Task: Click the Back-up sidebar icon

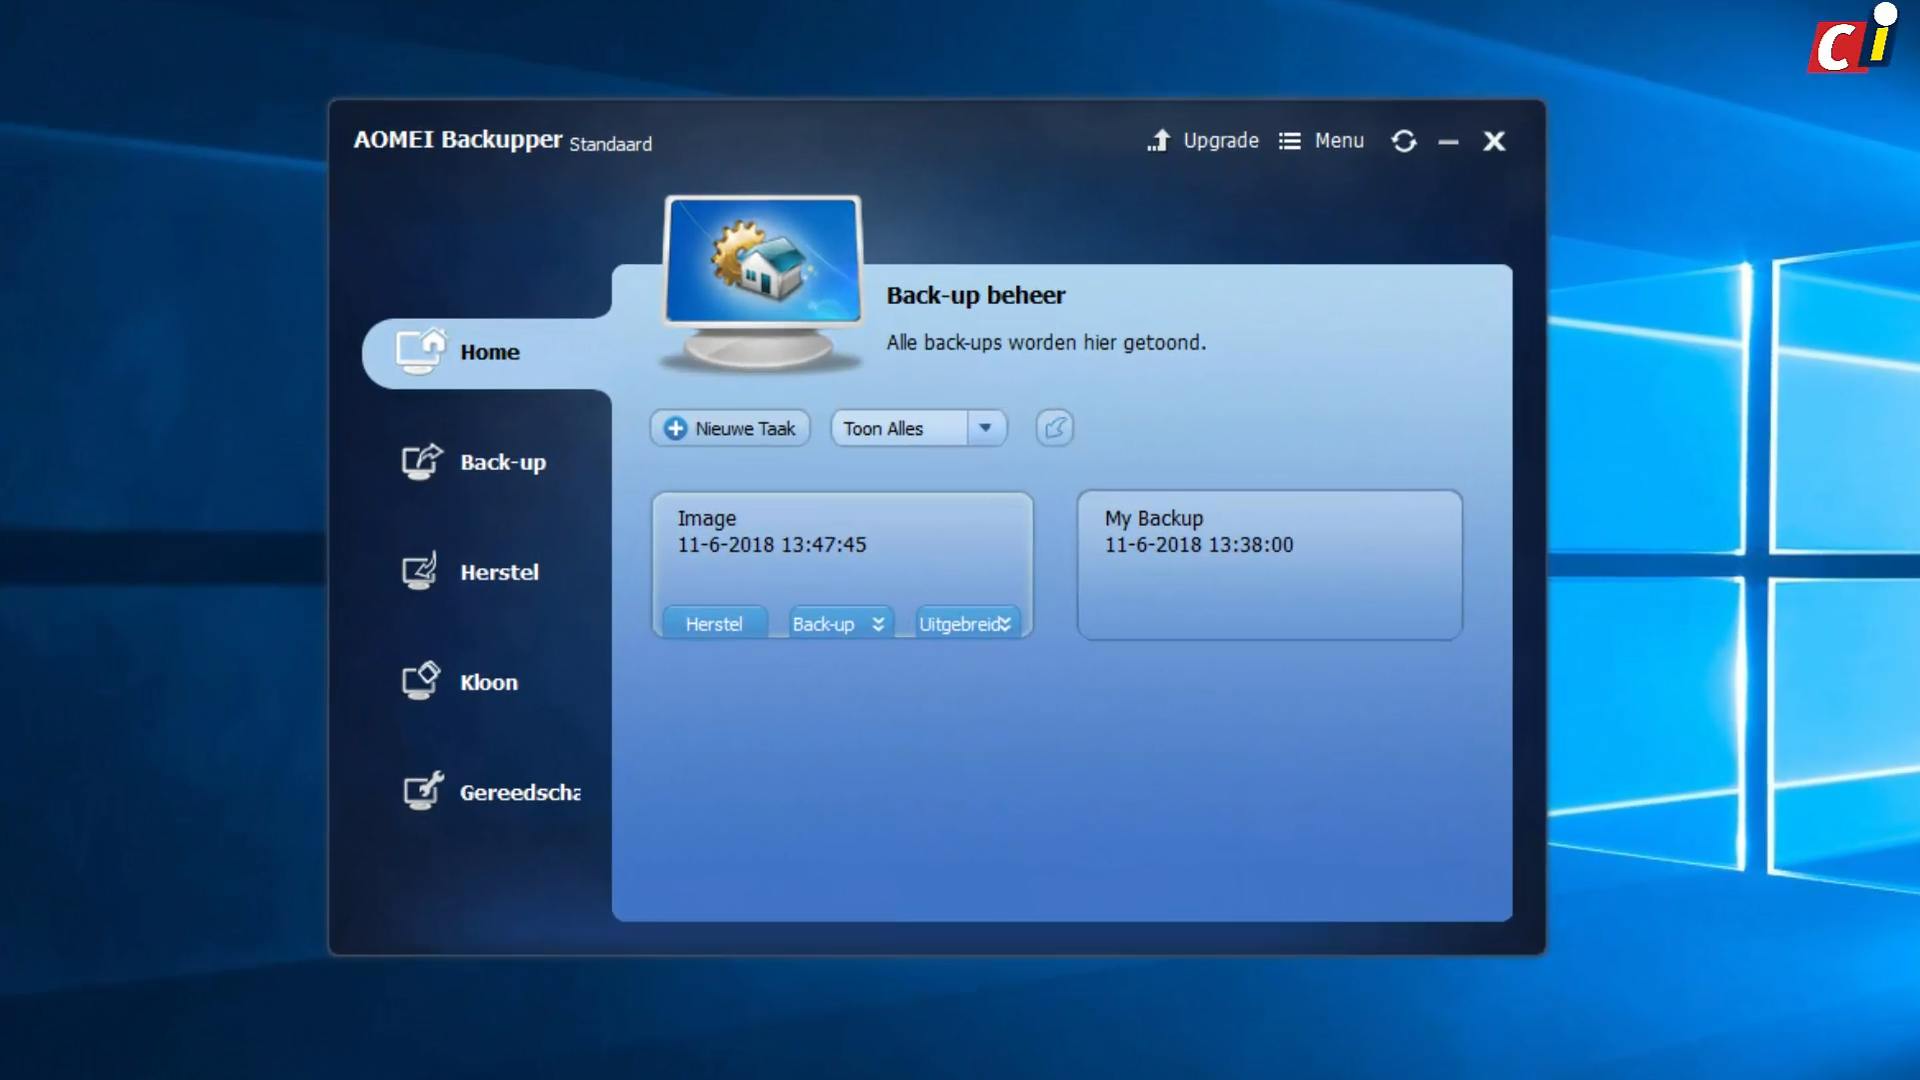Action: [x=421, y=461]
